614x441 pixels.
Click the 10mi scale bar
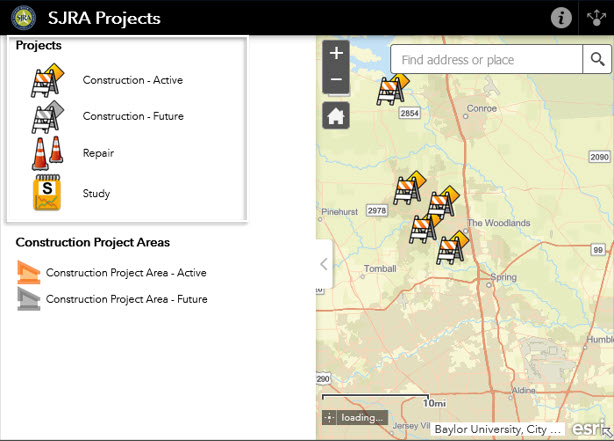pos(384,400)
